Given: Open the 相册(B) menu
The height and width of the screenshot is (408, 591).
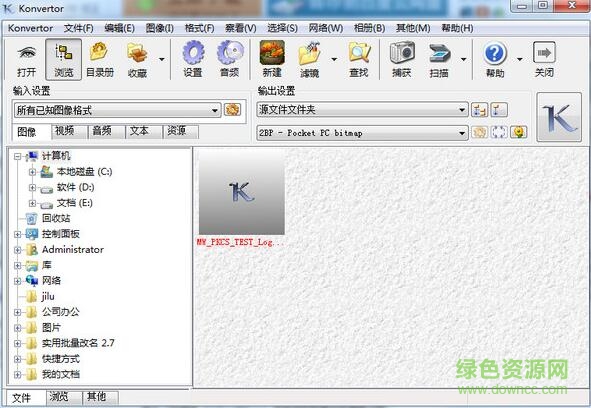Looking at the screenshot, I should click(369, 28).
